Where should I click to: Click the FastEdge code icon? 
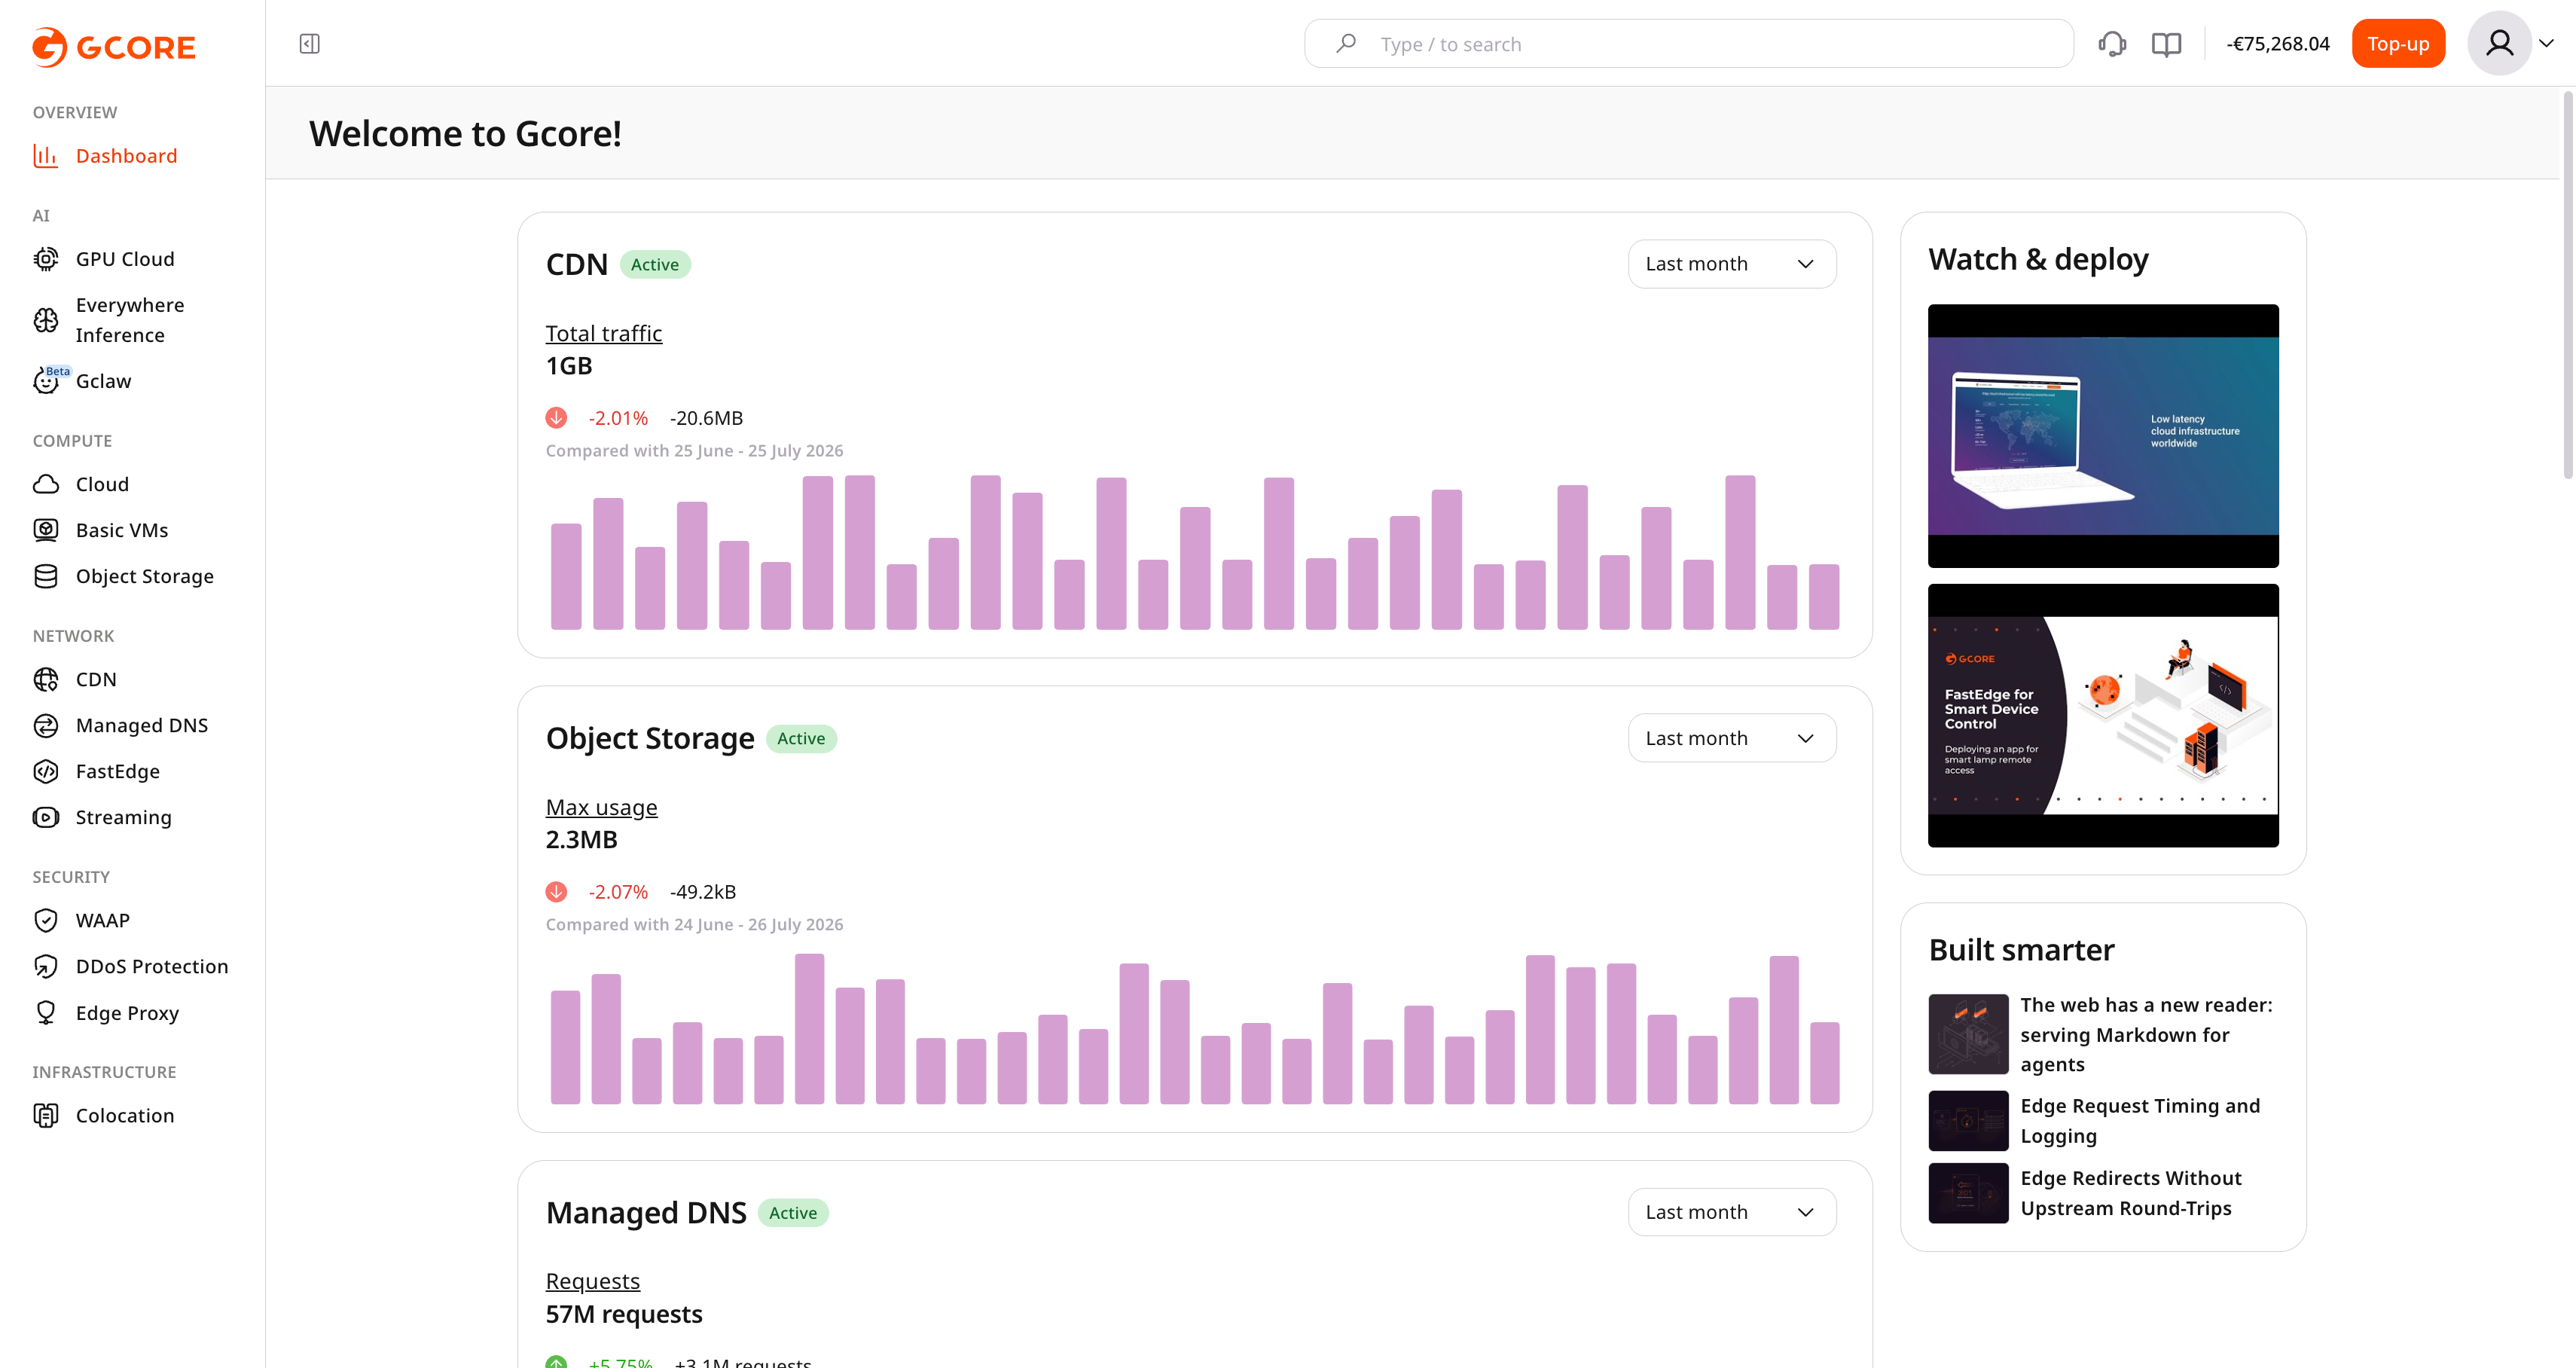tap(46, 771)
